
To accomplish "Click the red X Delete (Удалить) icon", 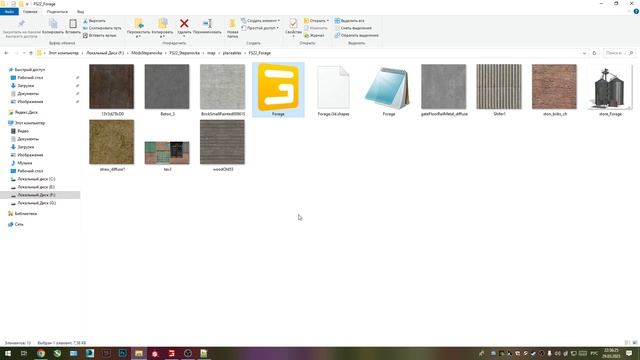I will (184, 24).
